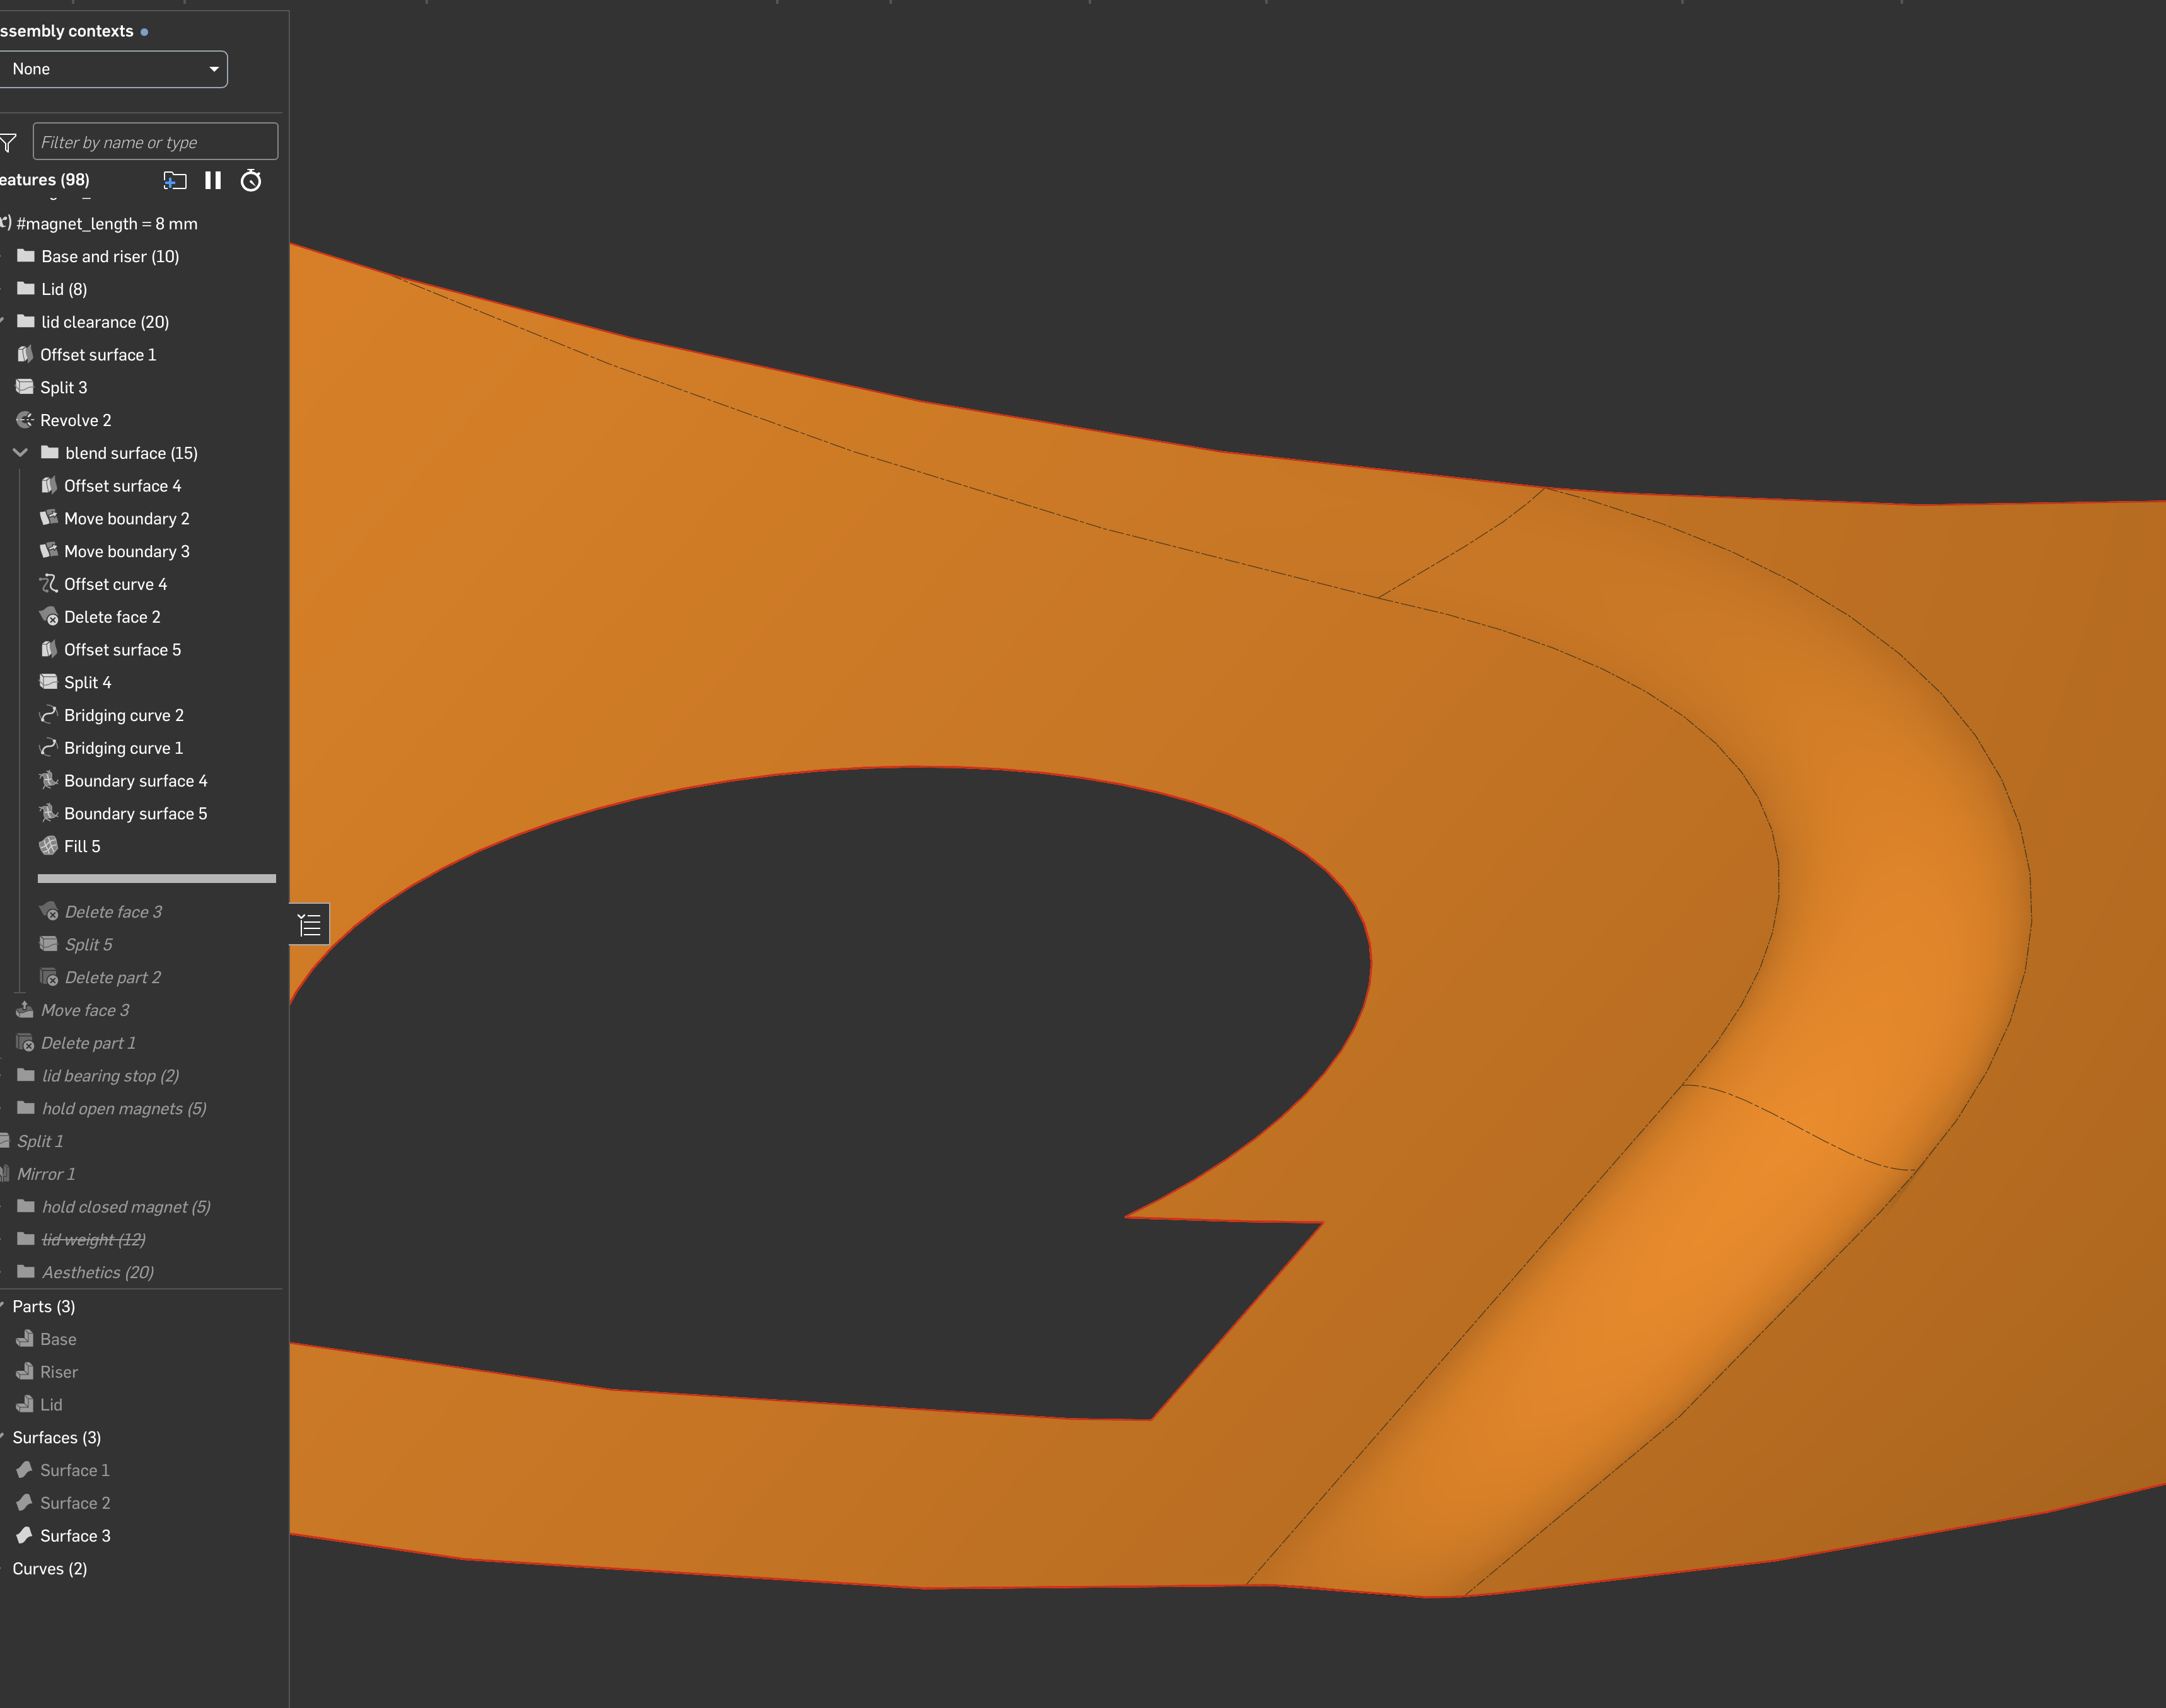The height and width of the screenshot is (1708, 2166).
Task: Open the Curves (2) section header
Action: coord(50,1569)
